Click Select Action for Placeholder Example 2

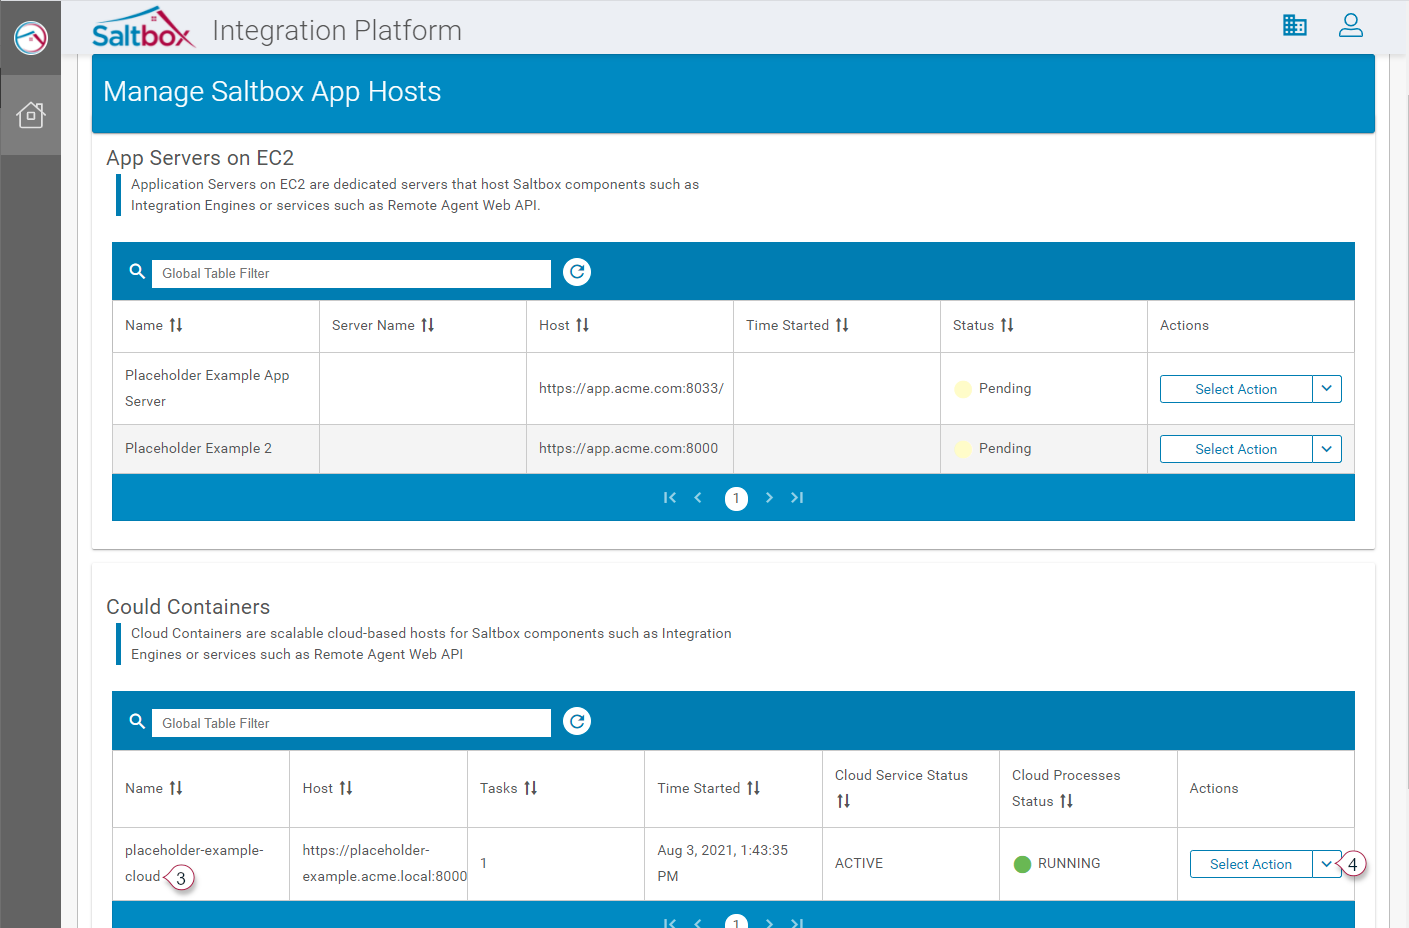(x=1236, y=449)
